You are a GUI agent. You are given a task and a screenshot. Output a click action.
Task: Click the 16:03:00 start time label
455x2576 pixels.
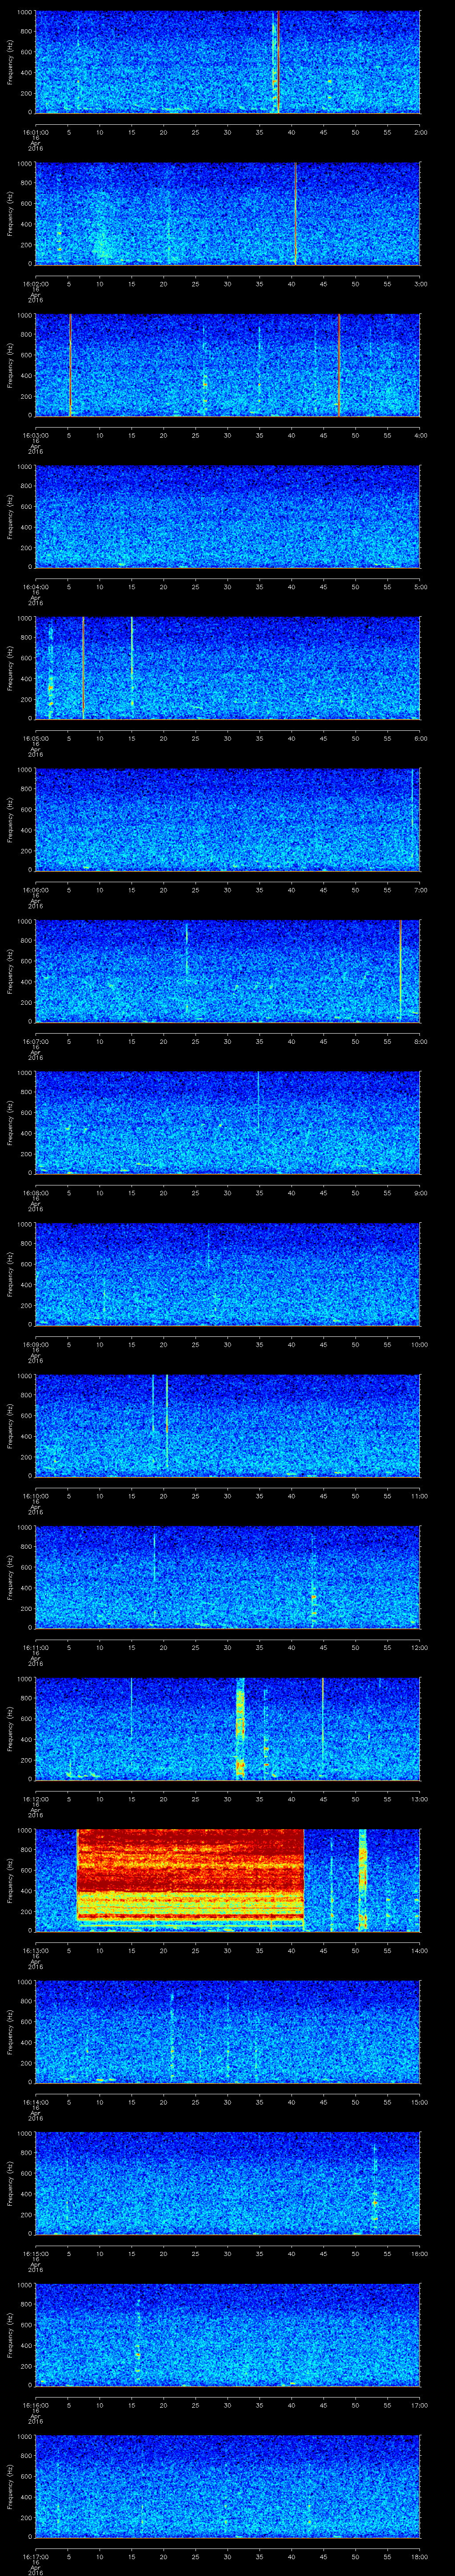(x=35, y=435)
